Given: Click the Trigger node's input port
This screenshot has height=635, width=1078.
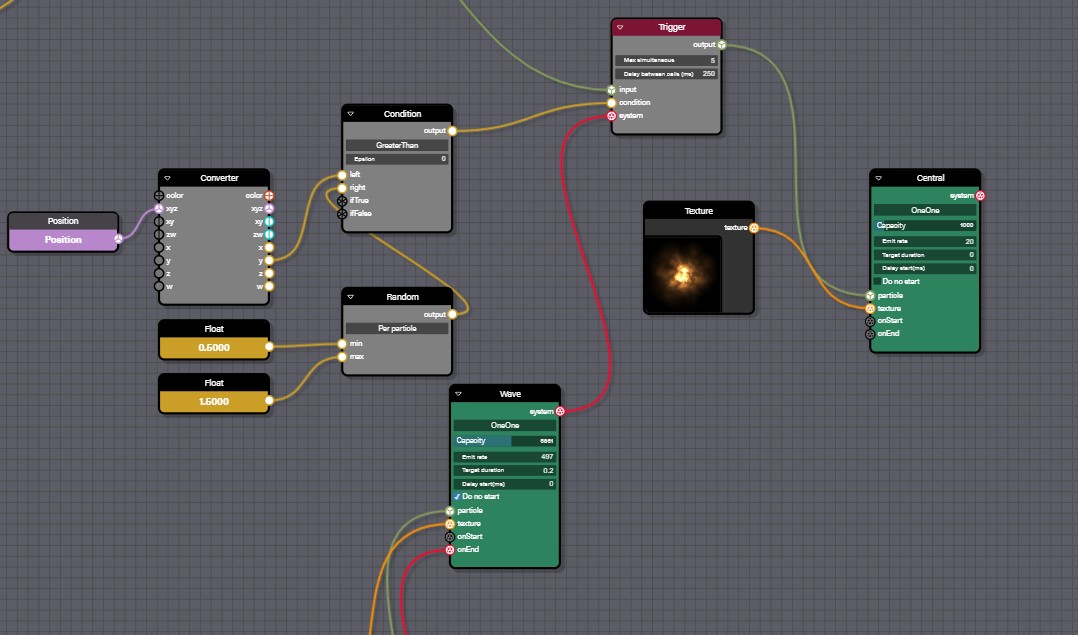Looking at the screenshot, I should coord(611,90).
